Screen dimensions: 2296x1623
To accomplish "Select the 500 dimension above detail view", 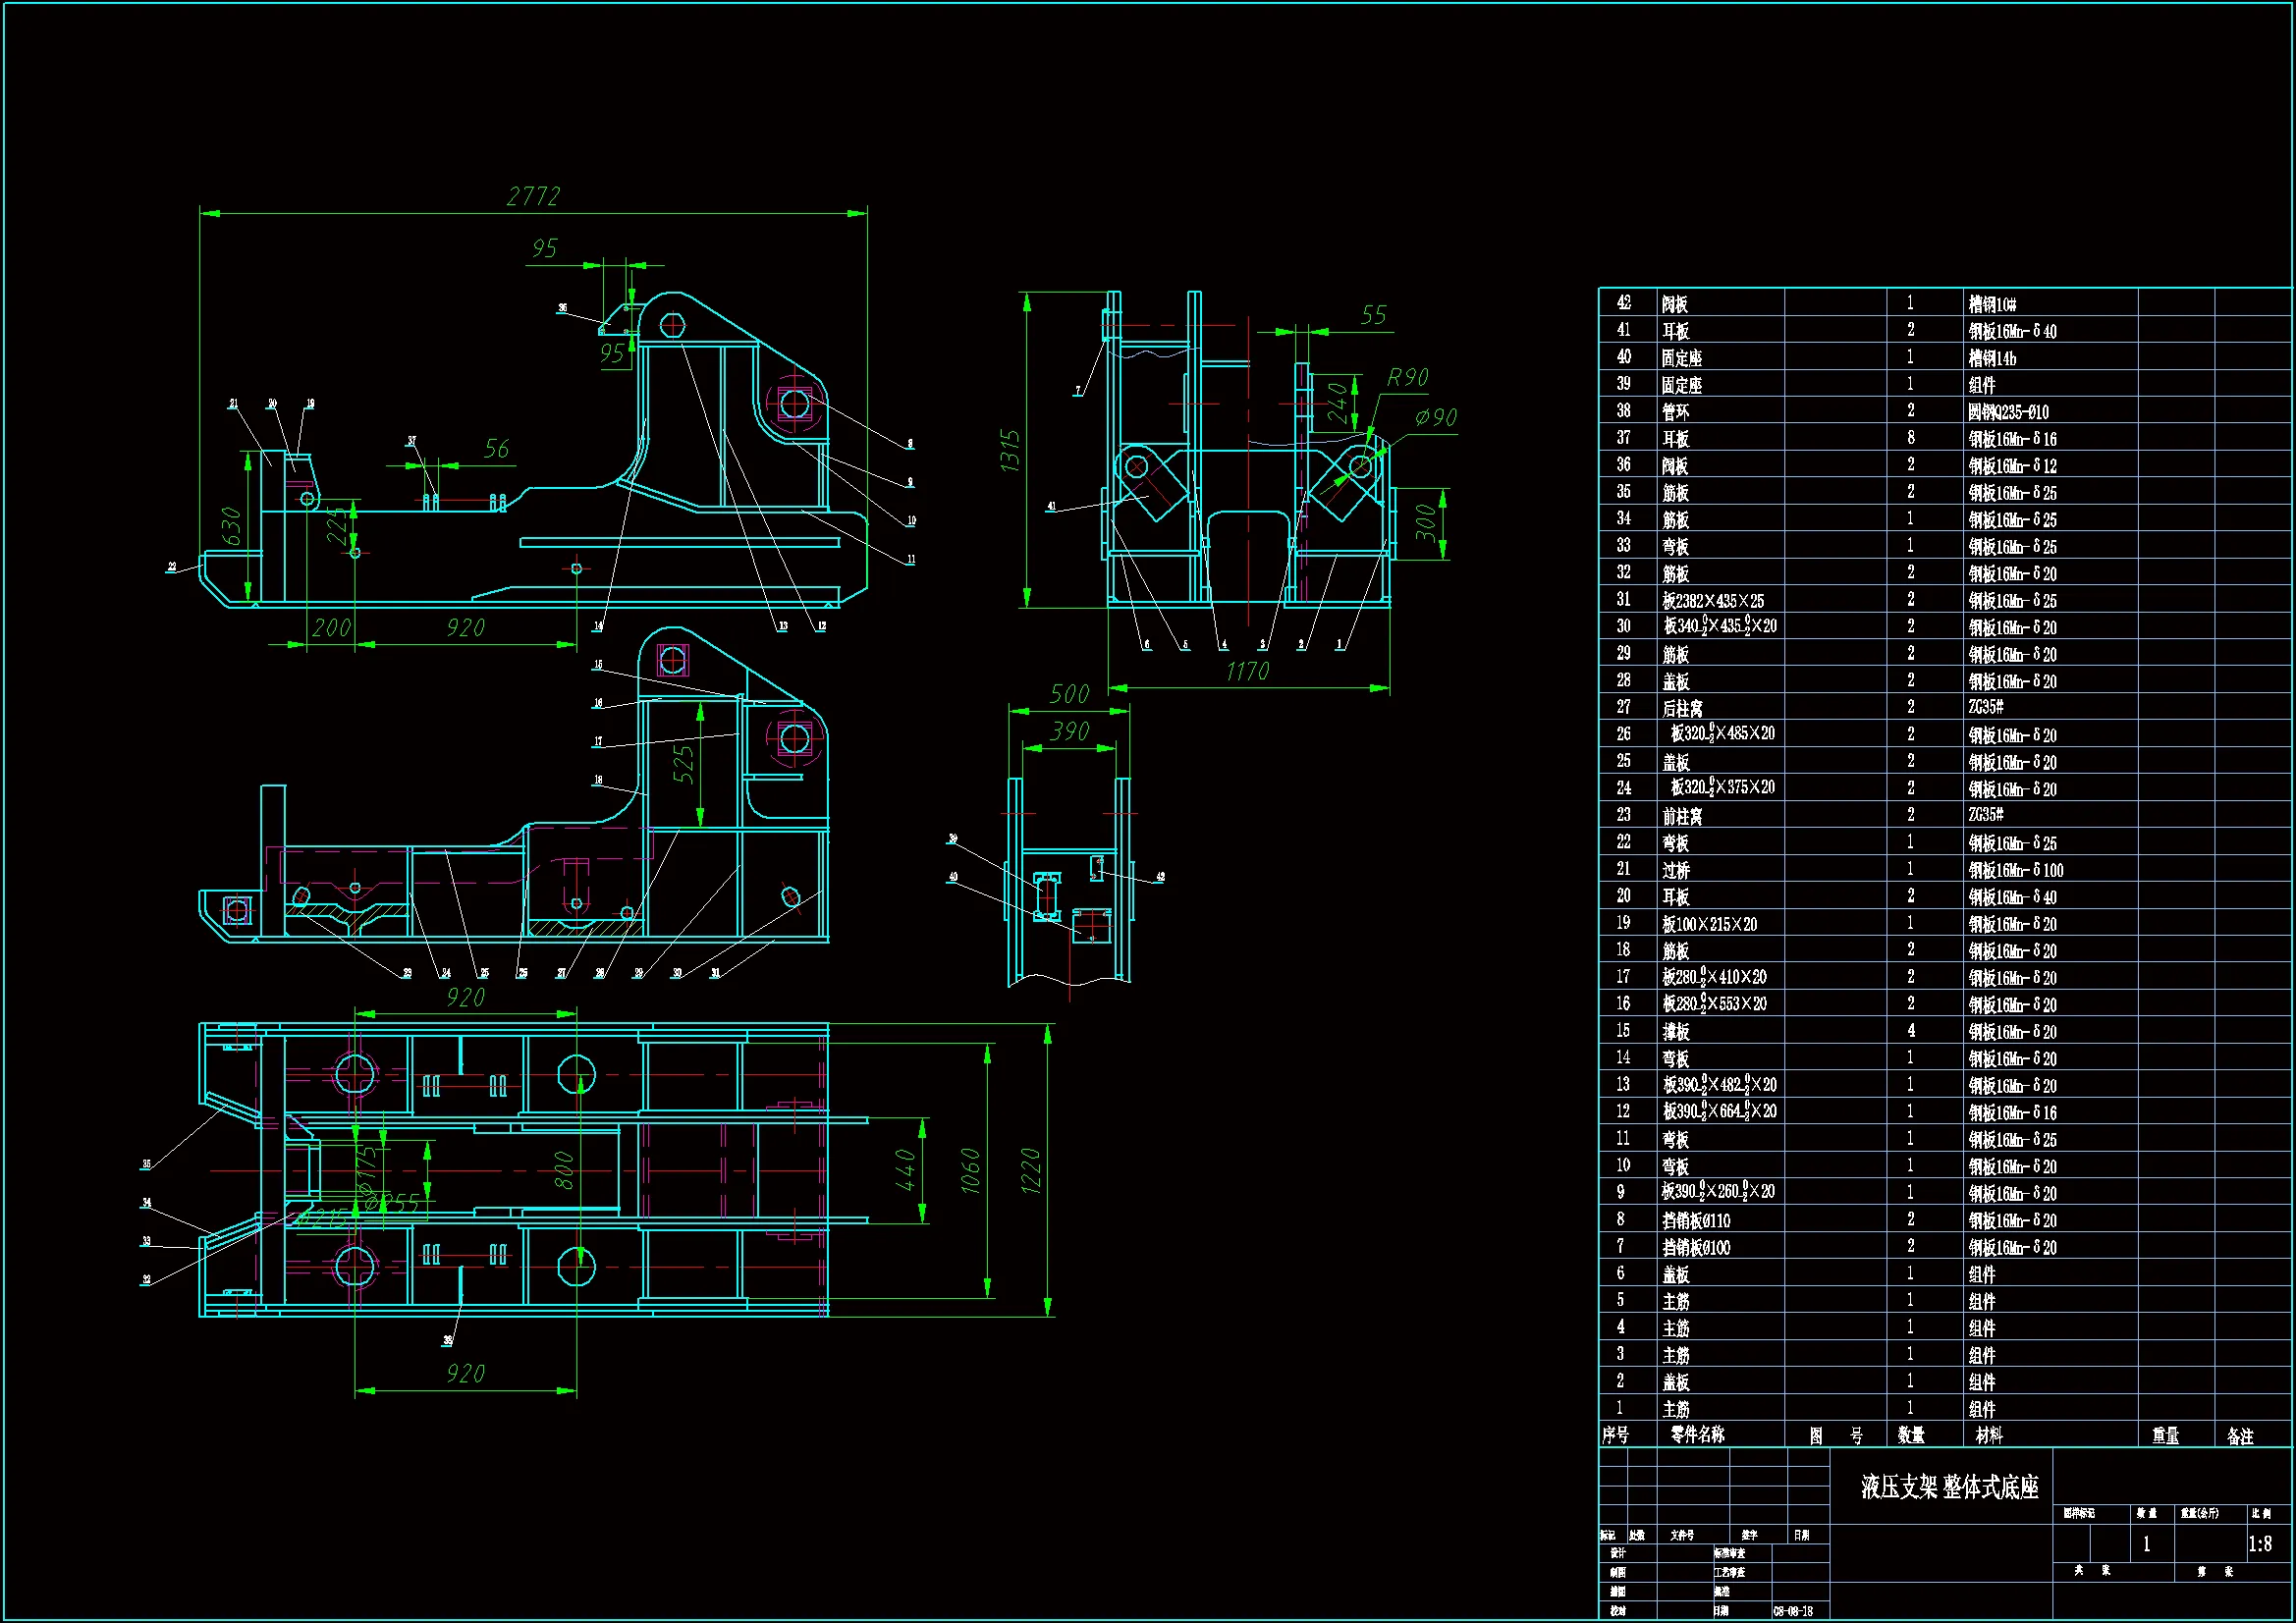I will (1069, 694).
